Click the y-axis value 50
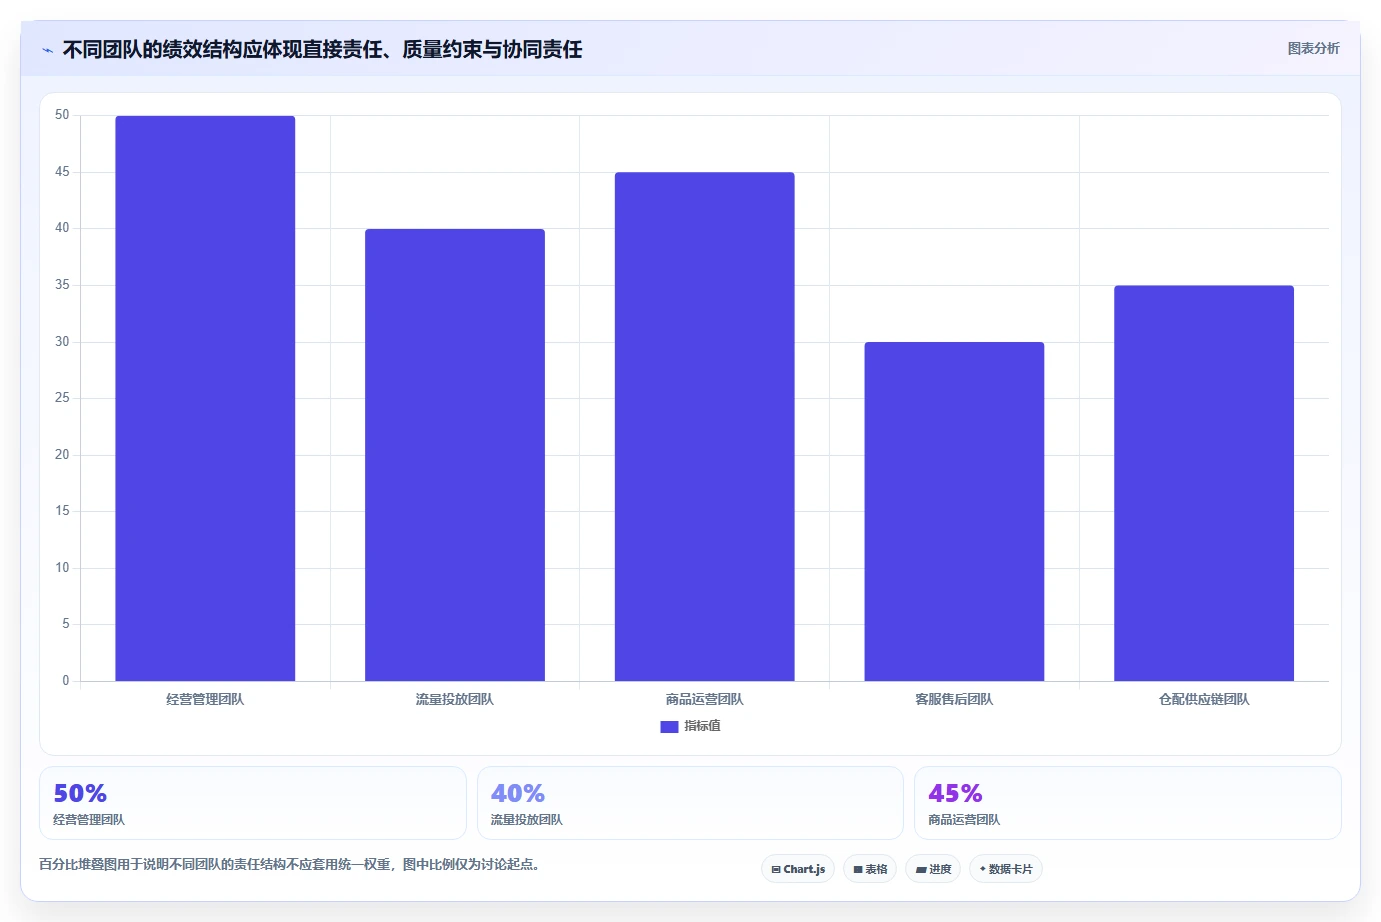 [62, 115]
